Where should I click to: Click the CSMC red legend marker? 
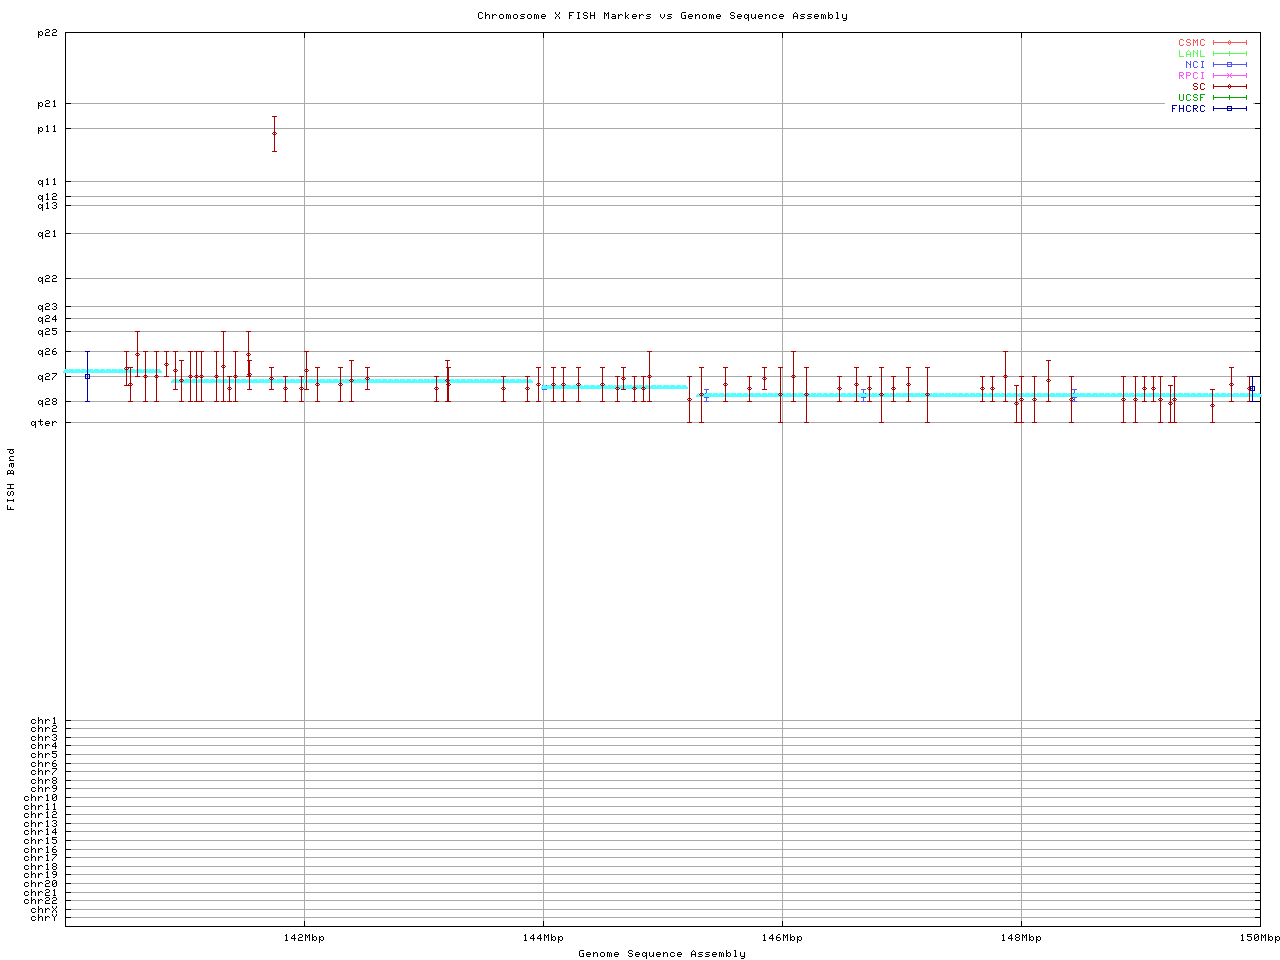1229,43
